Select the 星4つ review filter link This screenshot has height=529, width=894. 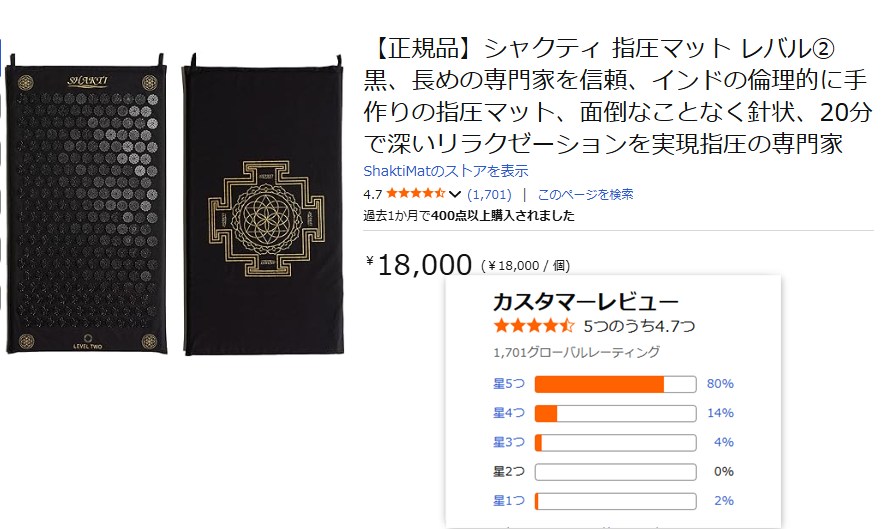tap(508, 413)
